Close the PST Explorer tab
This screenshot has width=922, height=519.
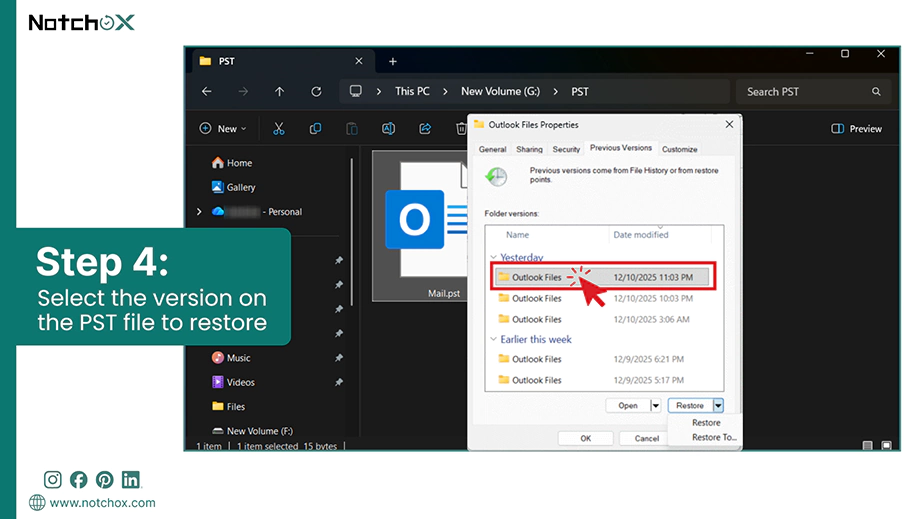(359, 61)
